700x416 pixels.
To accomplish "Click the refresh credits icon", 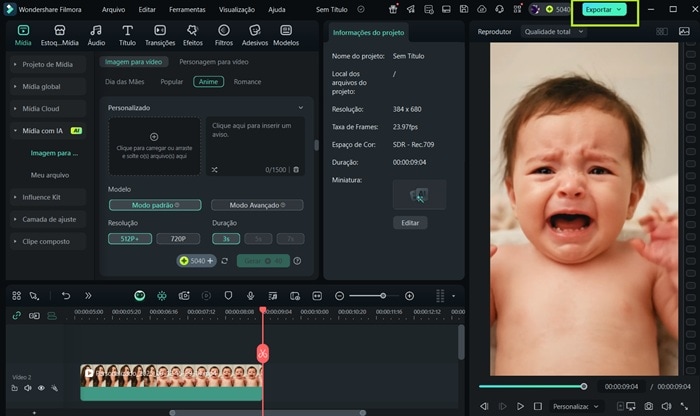I will point(225,261).
